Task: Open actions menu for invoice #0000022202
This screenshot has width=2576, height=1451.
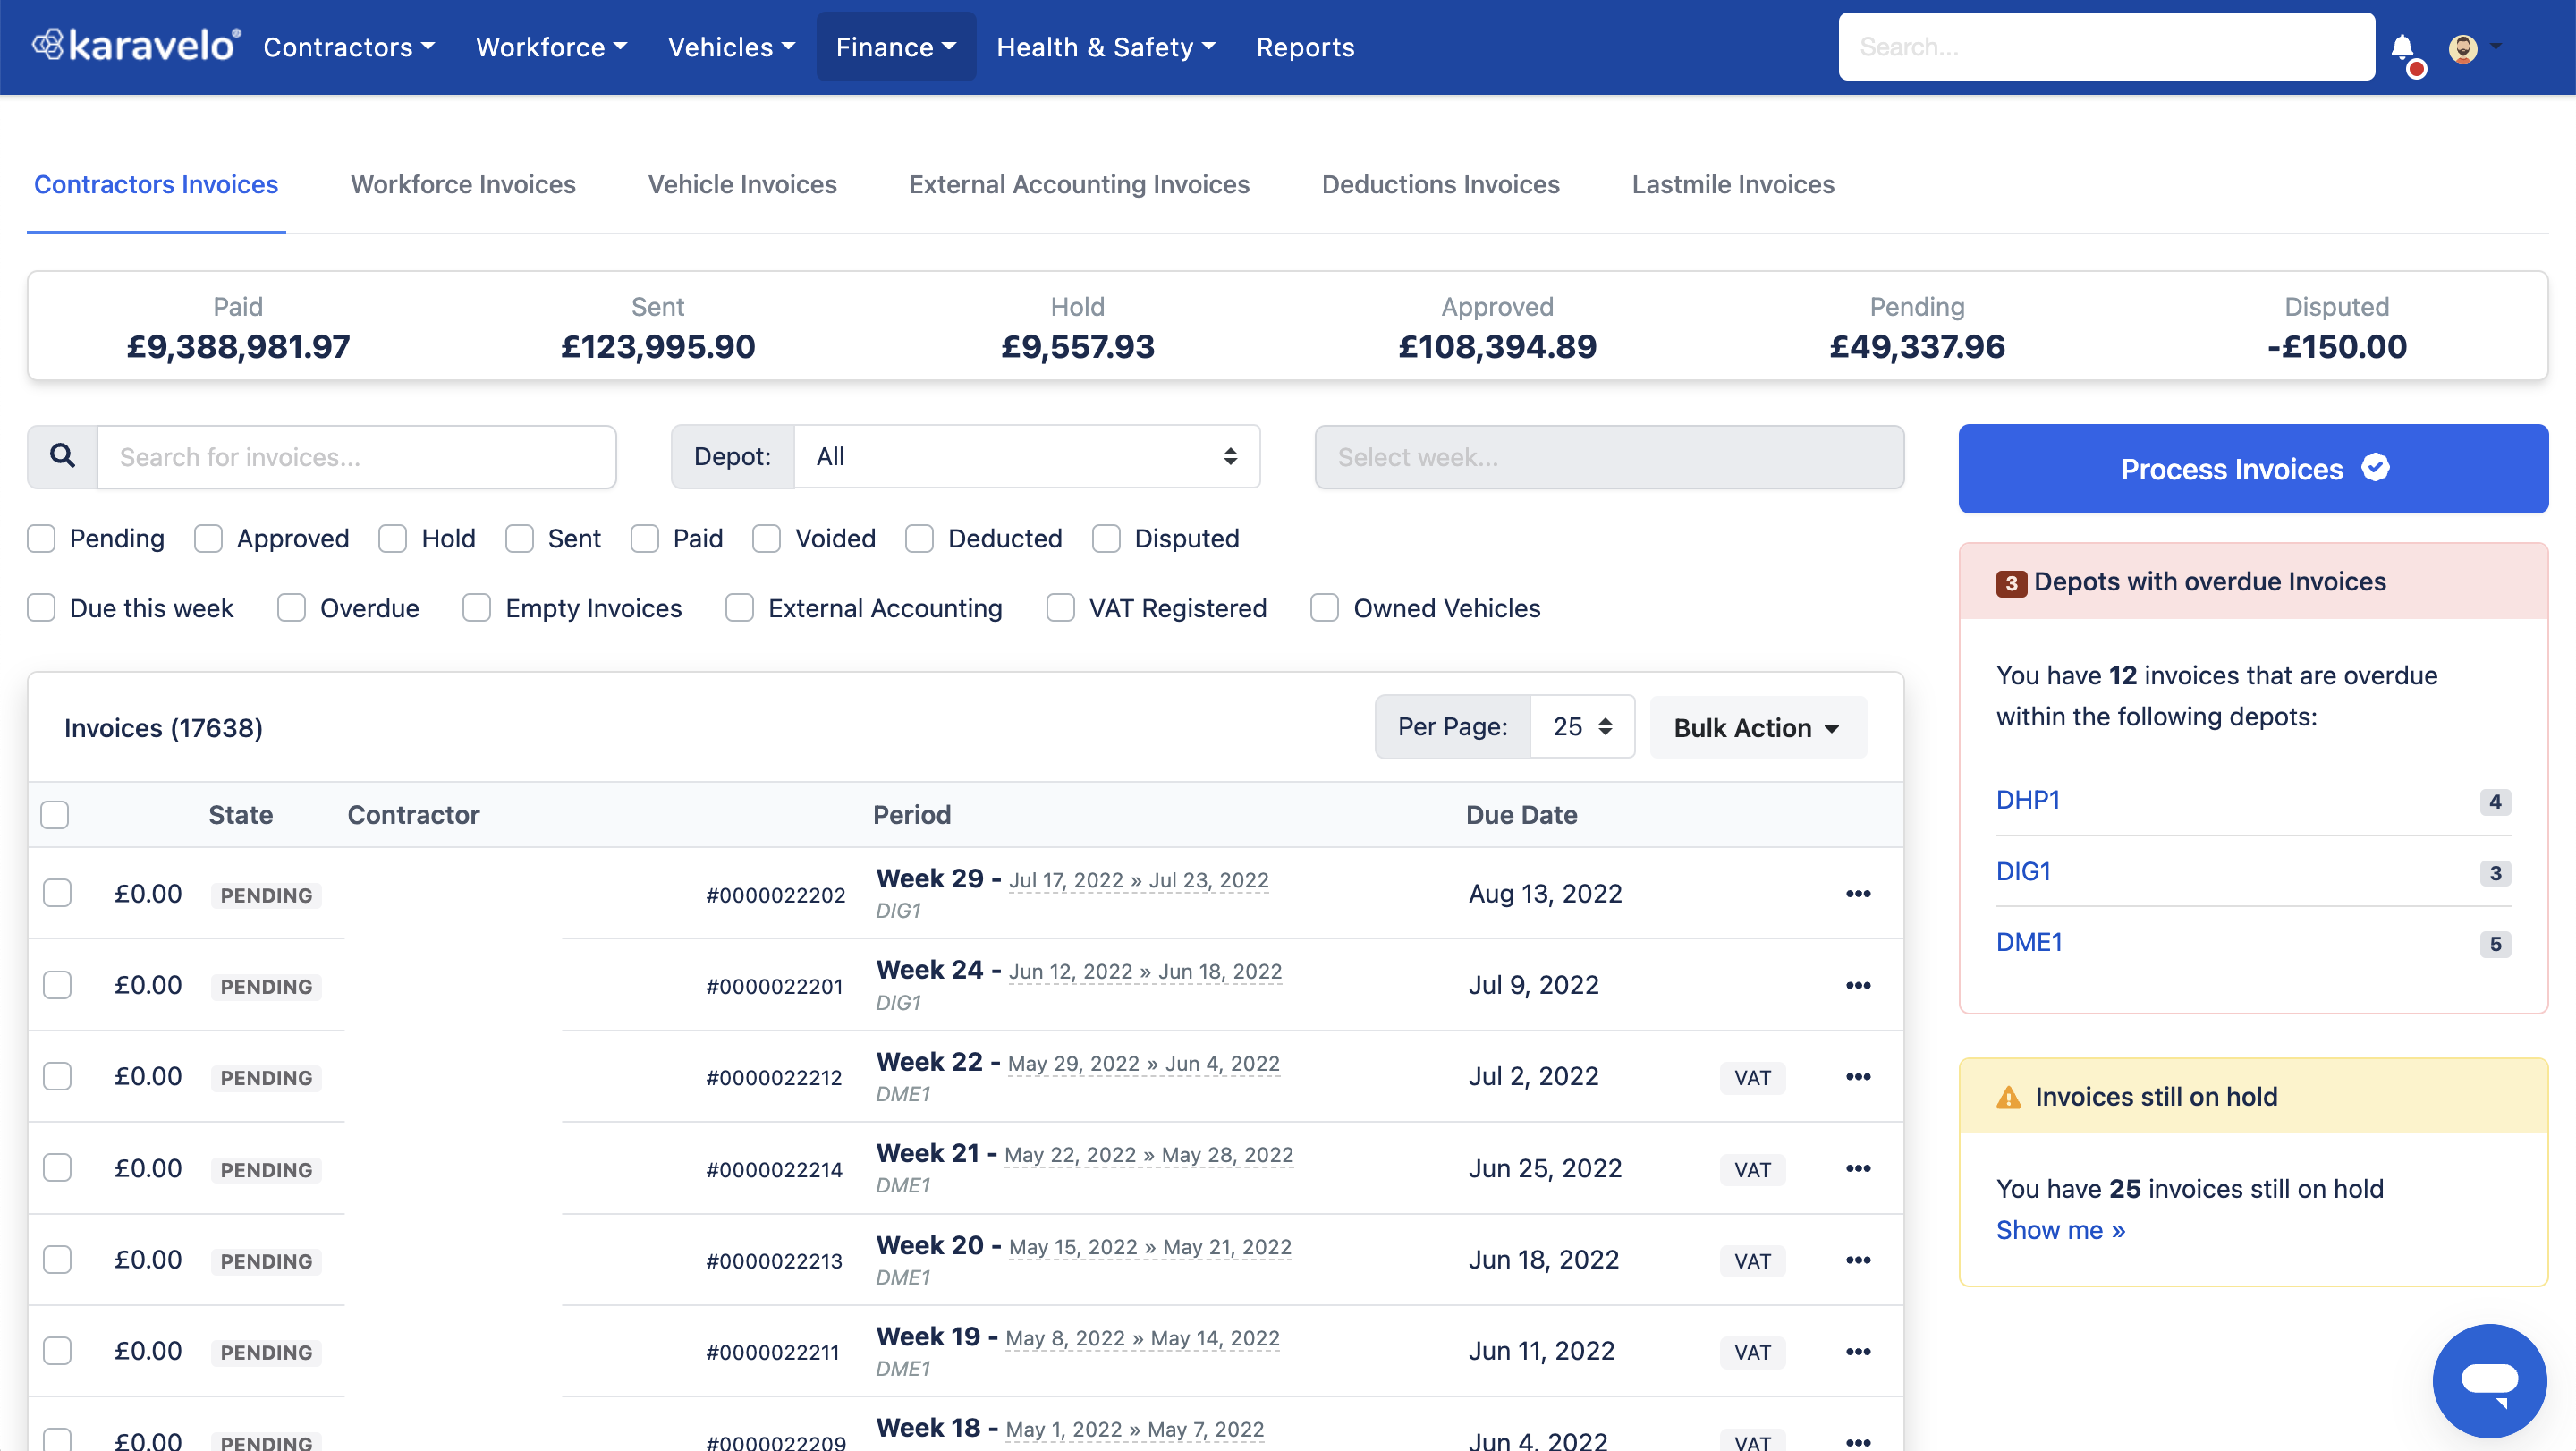Action: click(x=1857, y=894)
